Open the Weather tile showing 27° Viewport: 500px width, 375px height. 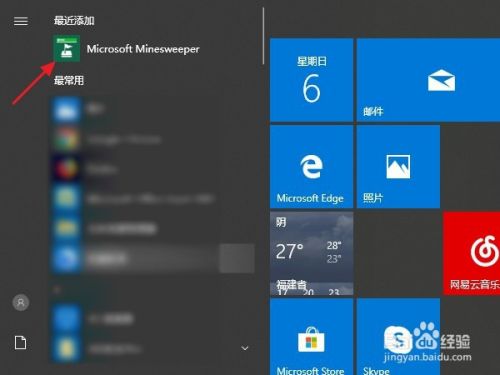tap(311, 253)
